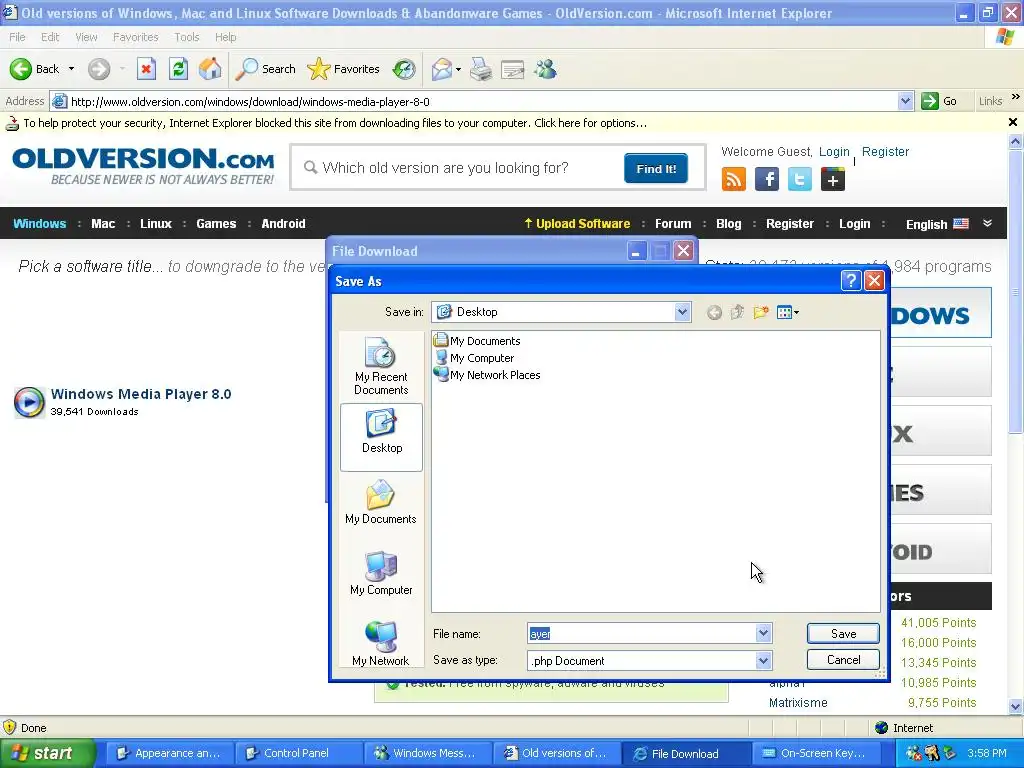Expand the Save as type dropdown
This screenshot has height=768, width=1024.
coord(763,661)
